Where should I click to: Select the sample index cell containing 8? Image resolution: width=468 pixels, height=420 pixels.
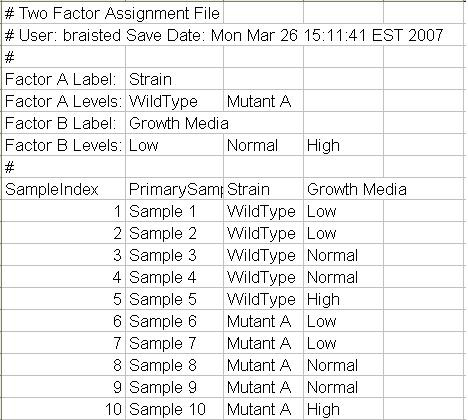point(64,365)
